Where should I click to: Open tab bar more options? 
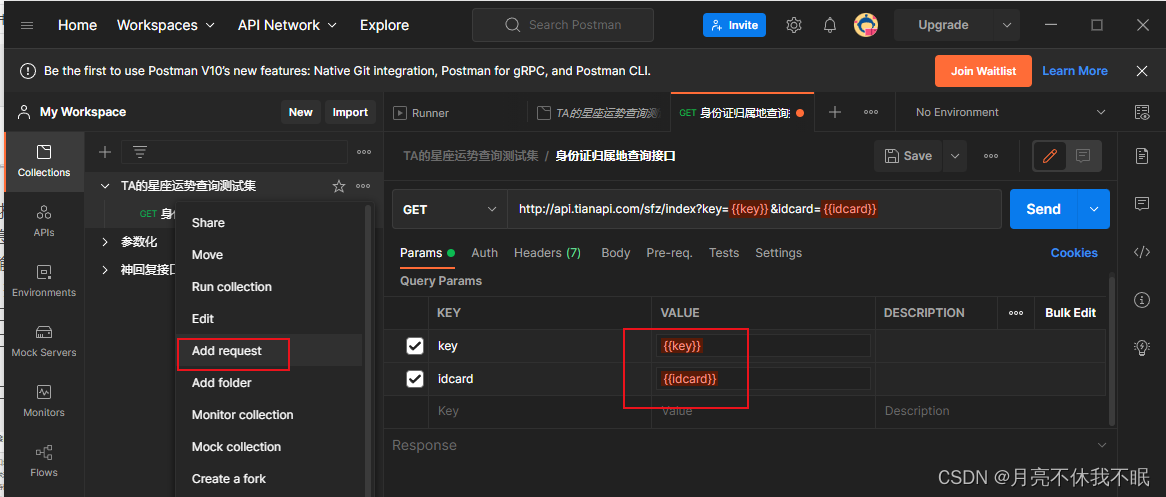tap(871, 112)
